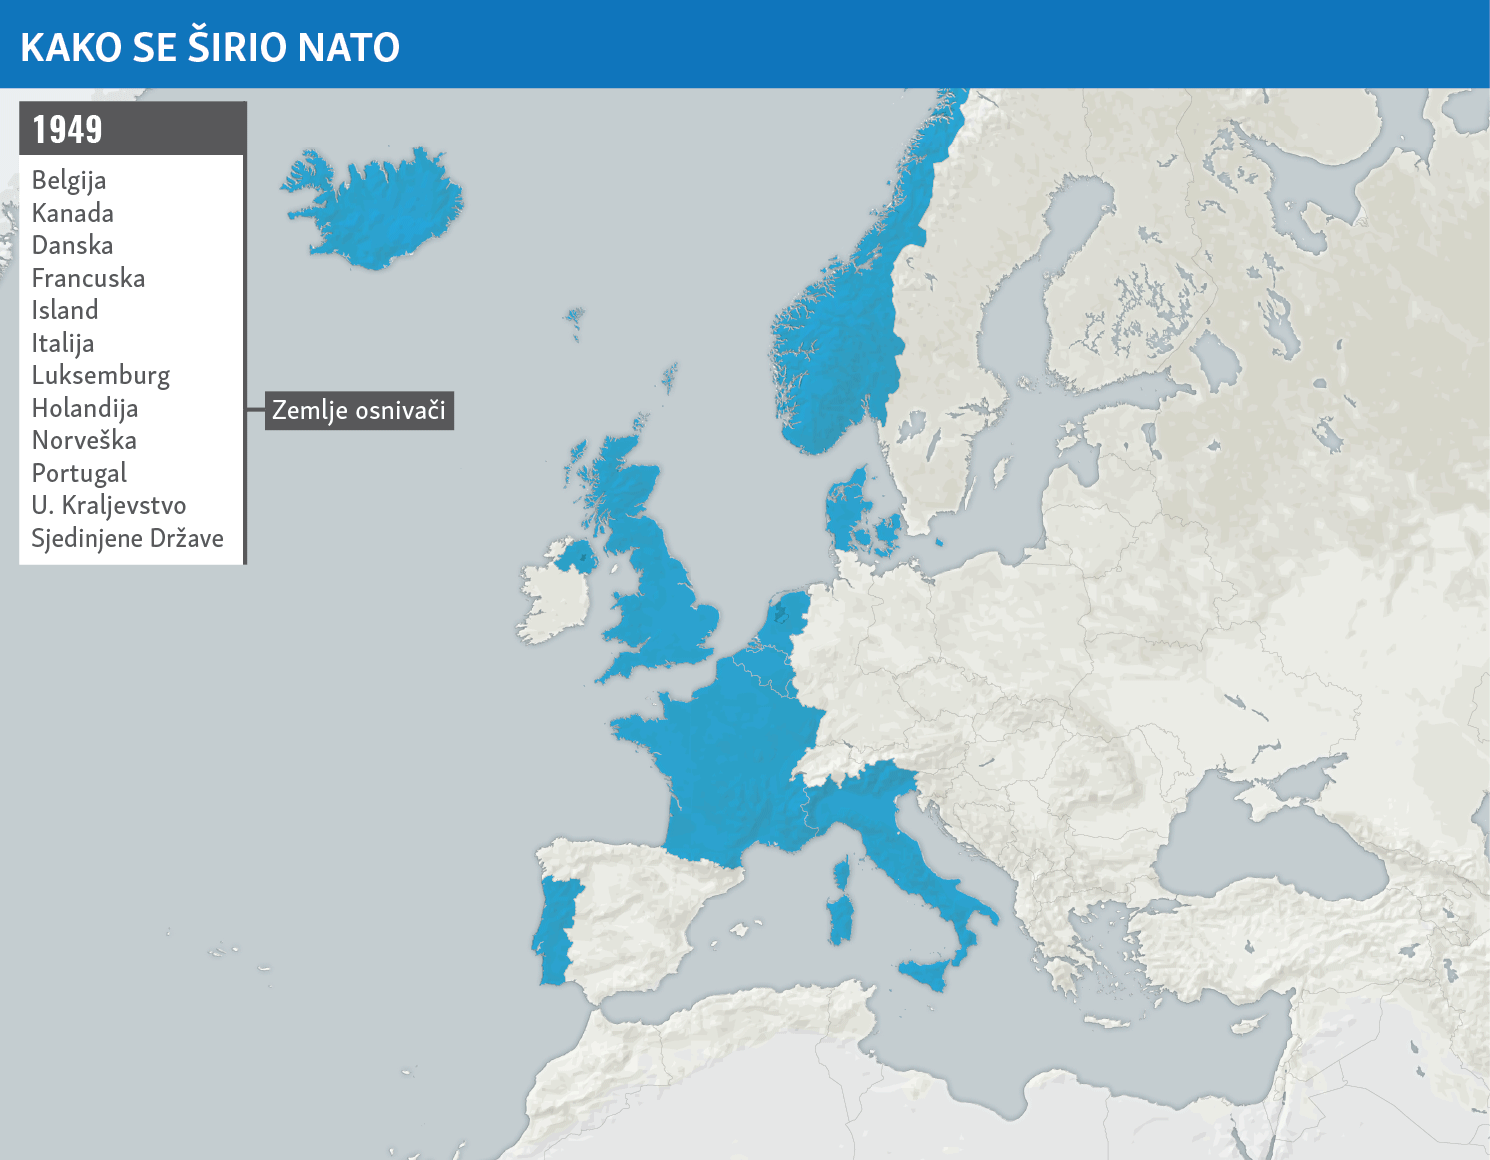The image size is (1490, 1160).
Task: Click blue-highlighted Iceland on the map
Action: point(380,210)
